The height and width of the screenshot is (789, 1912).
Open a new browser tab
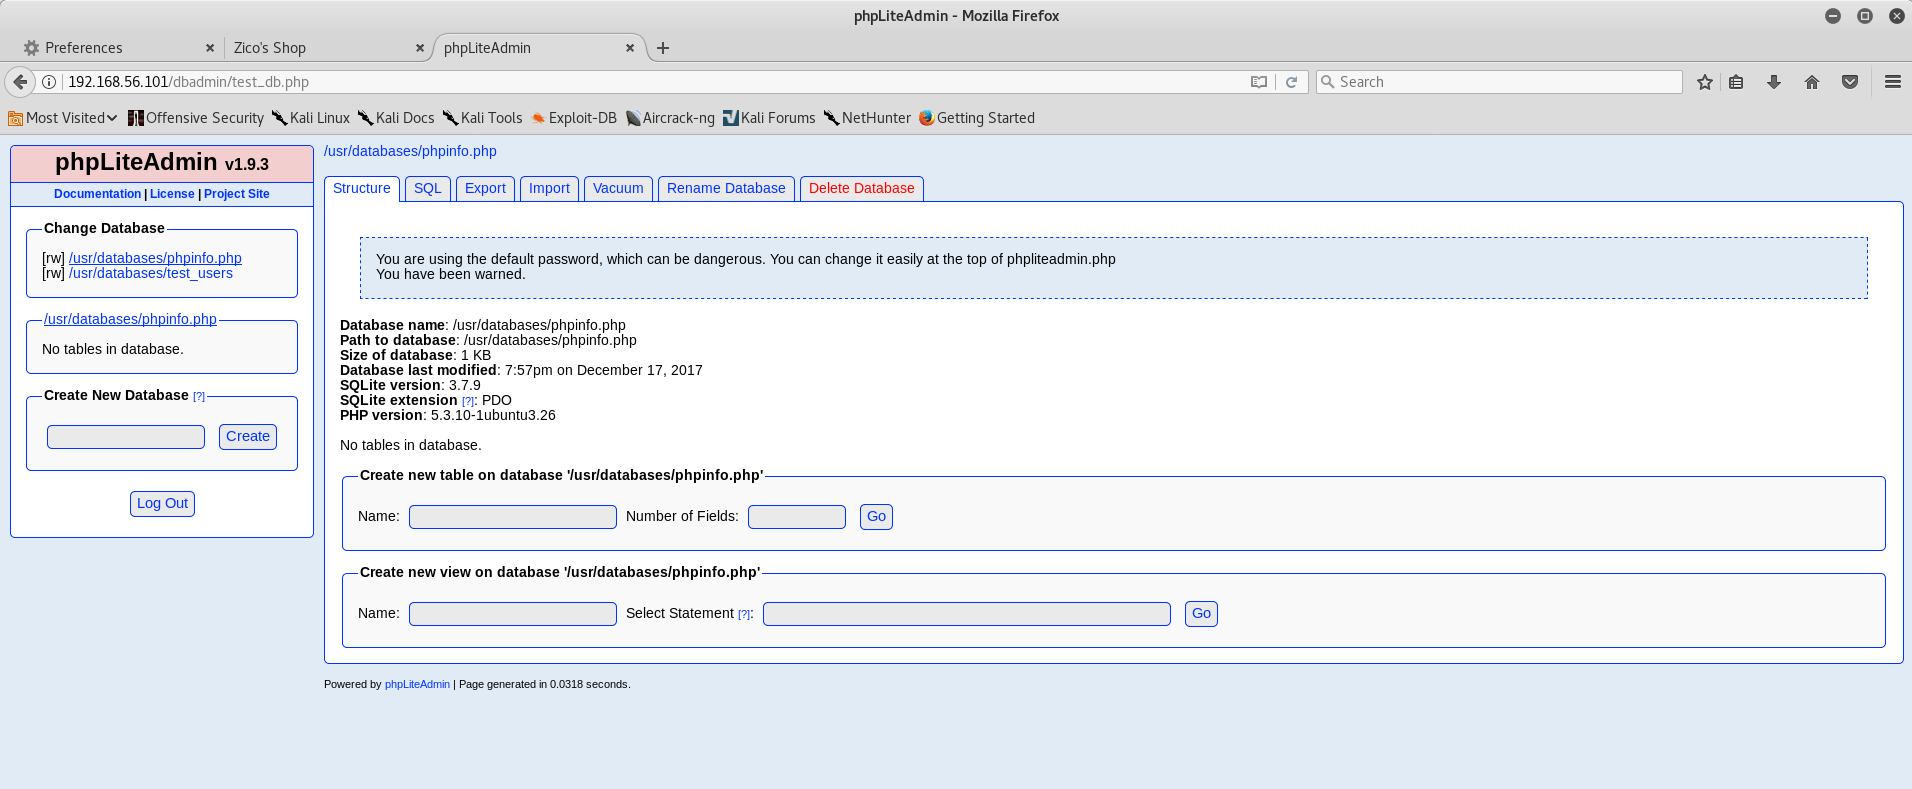click(663, 48)
